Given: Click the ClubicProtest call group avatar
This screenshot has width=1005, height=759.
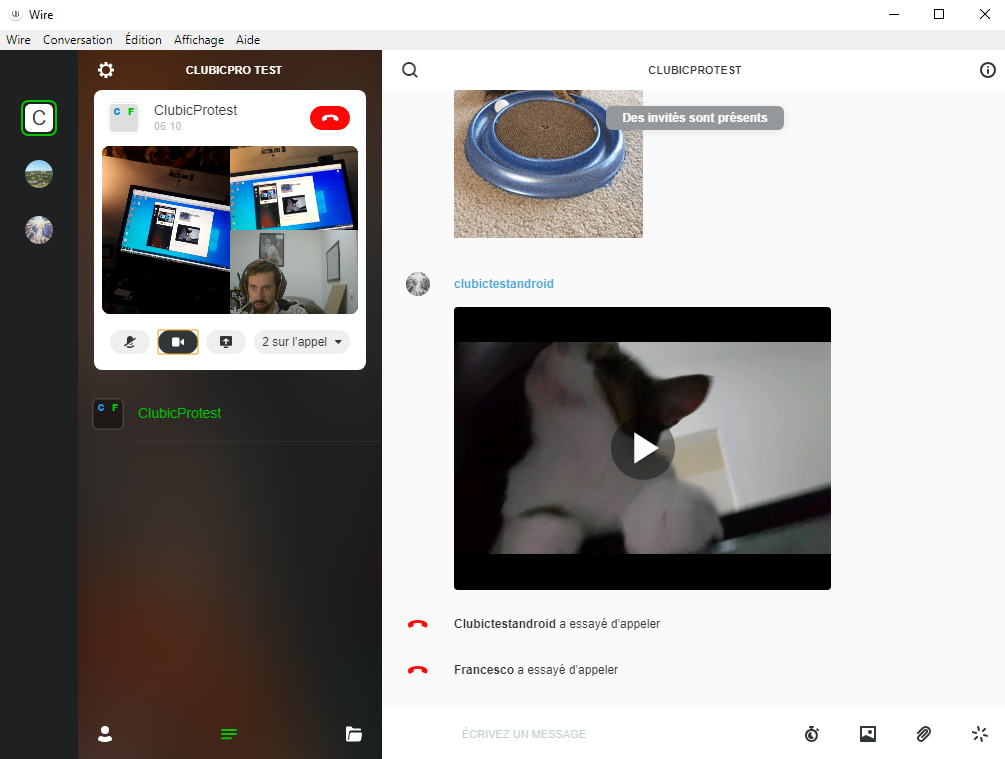Looking at the screenshot, I should coord(124,118).
